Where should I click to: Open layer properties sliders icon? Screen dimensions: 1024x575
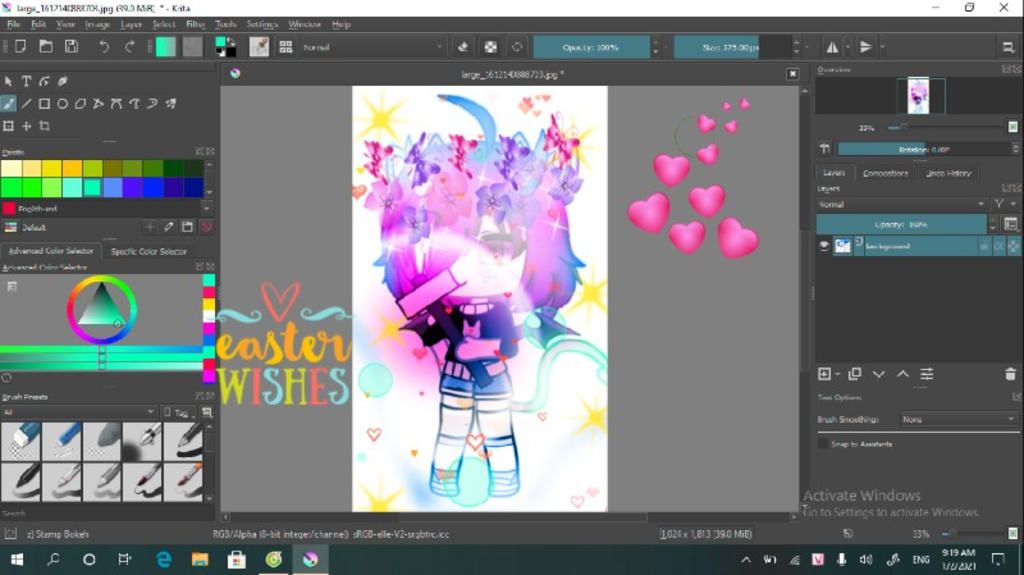pyautogui.click(x=927, y=374)
